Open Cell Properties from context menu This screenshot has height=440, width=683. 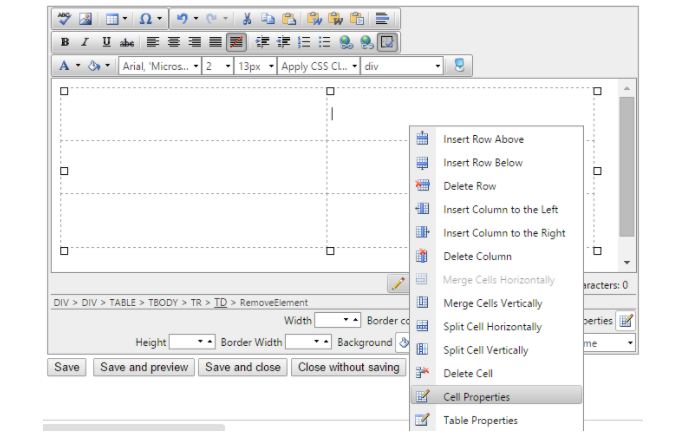click(x=496, y=396)
